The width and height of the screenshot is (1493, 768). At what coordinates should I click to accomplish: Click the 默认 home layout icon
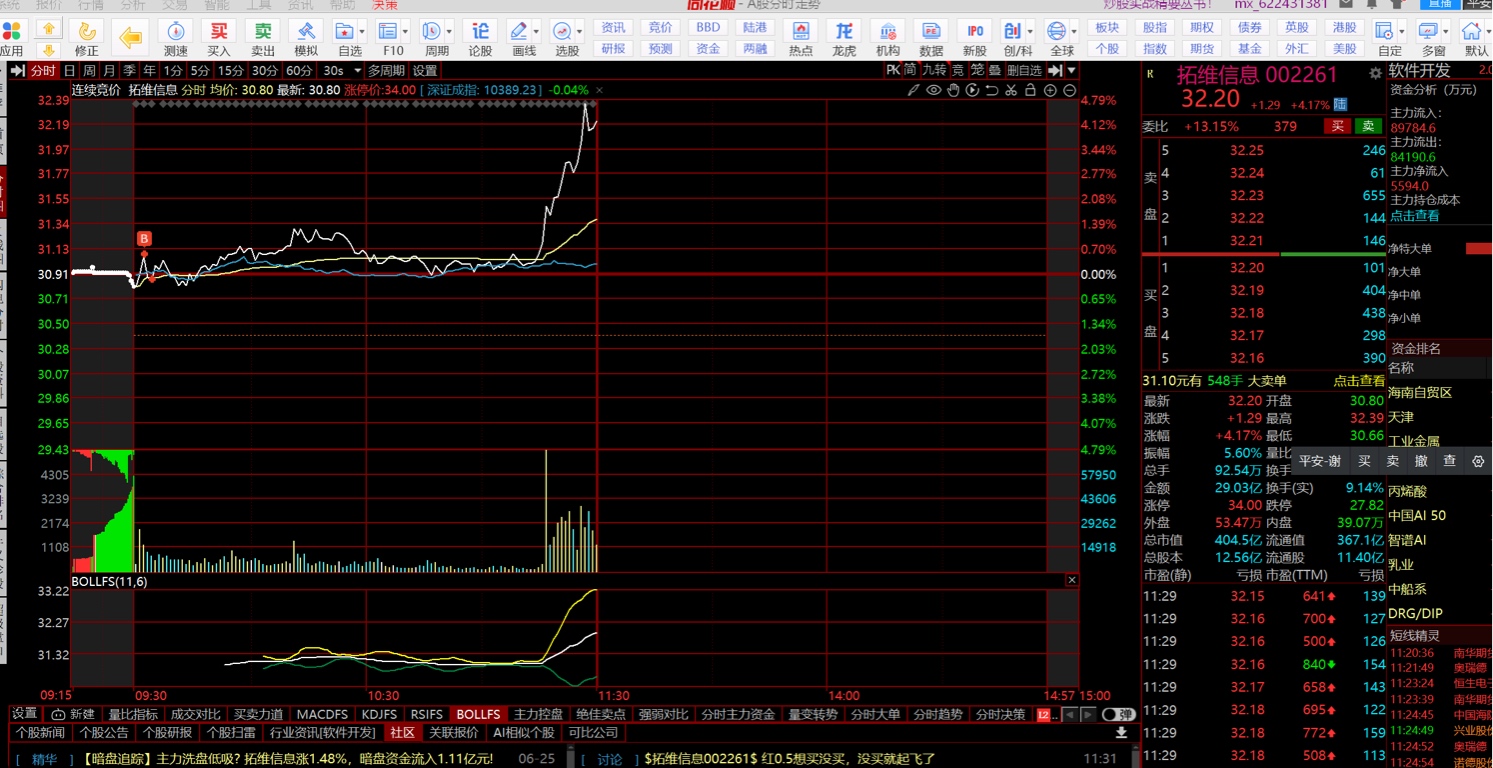[1476, 37]
